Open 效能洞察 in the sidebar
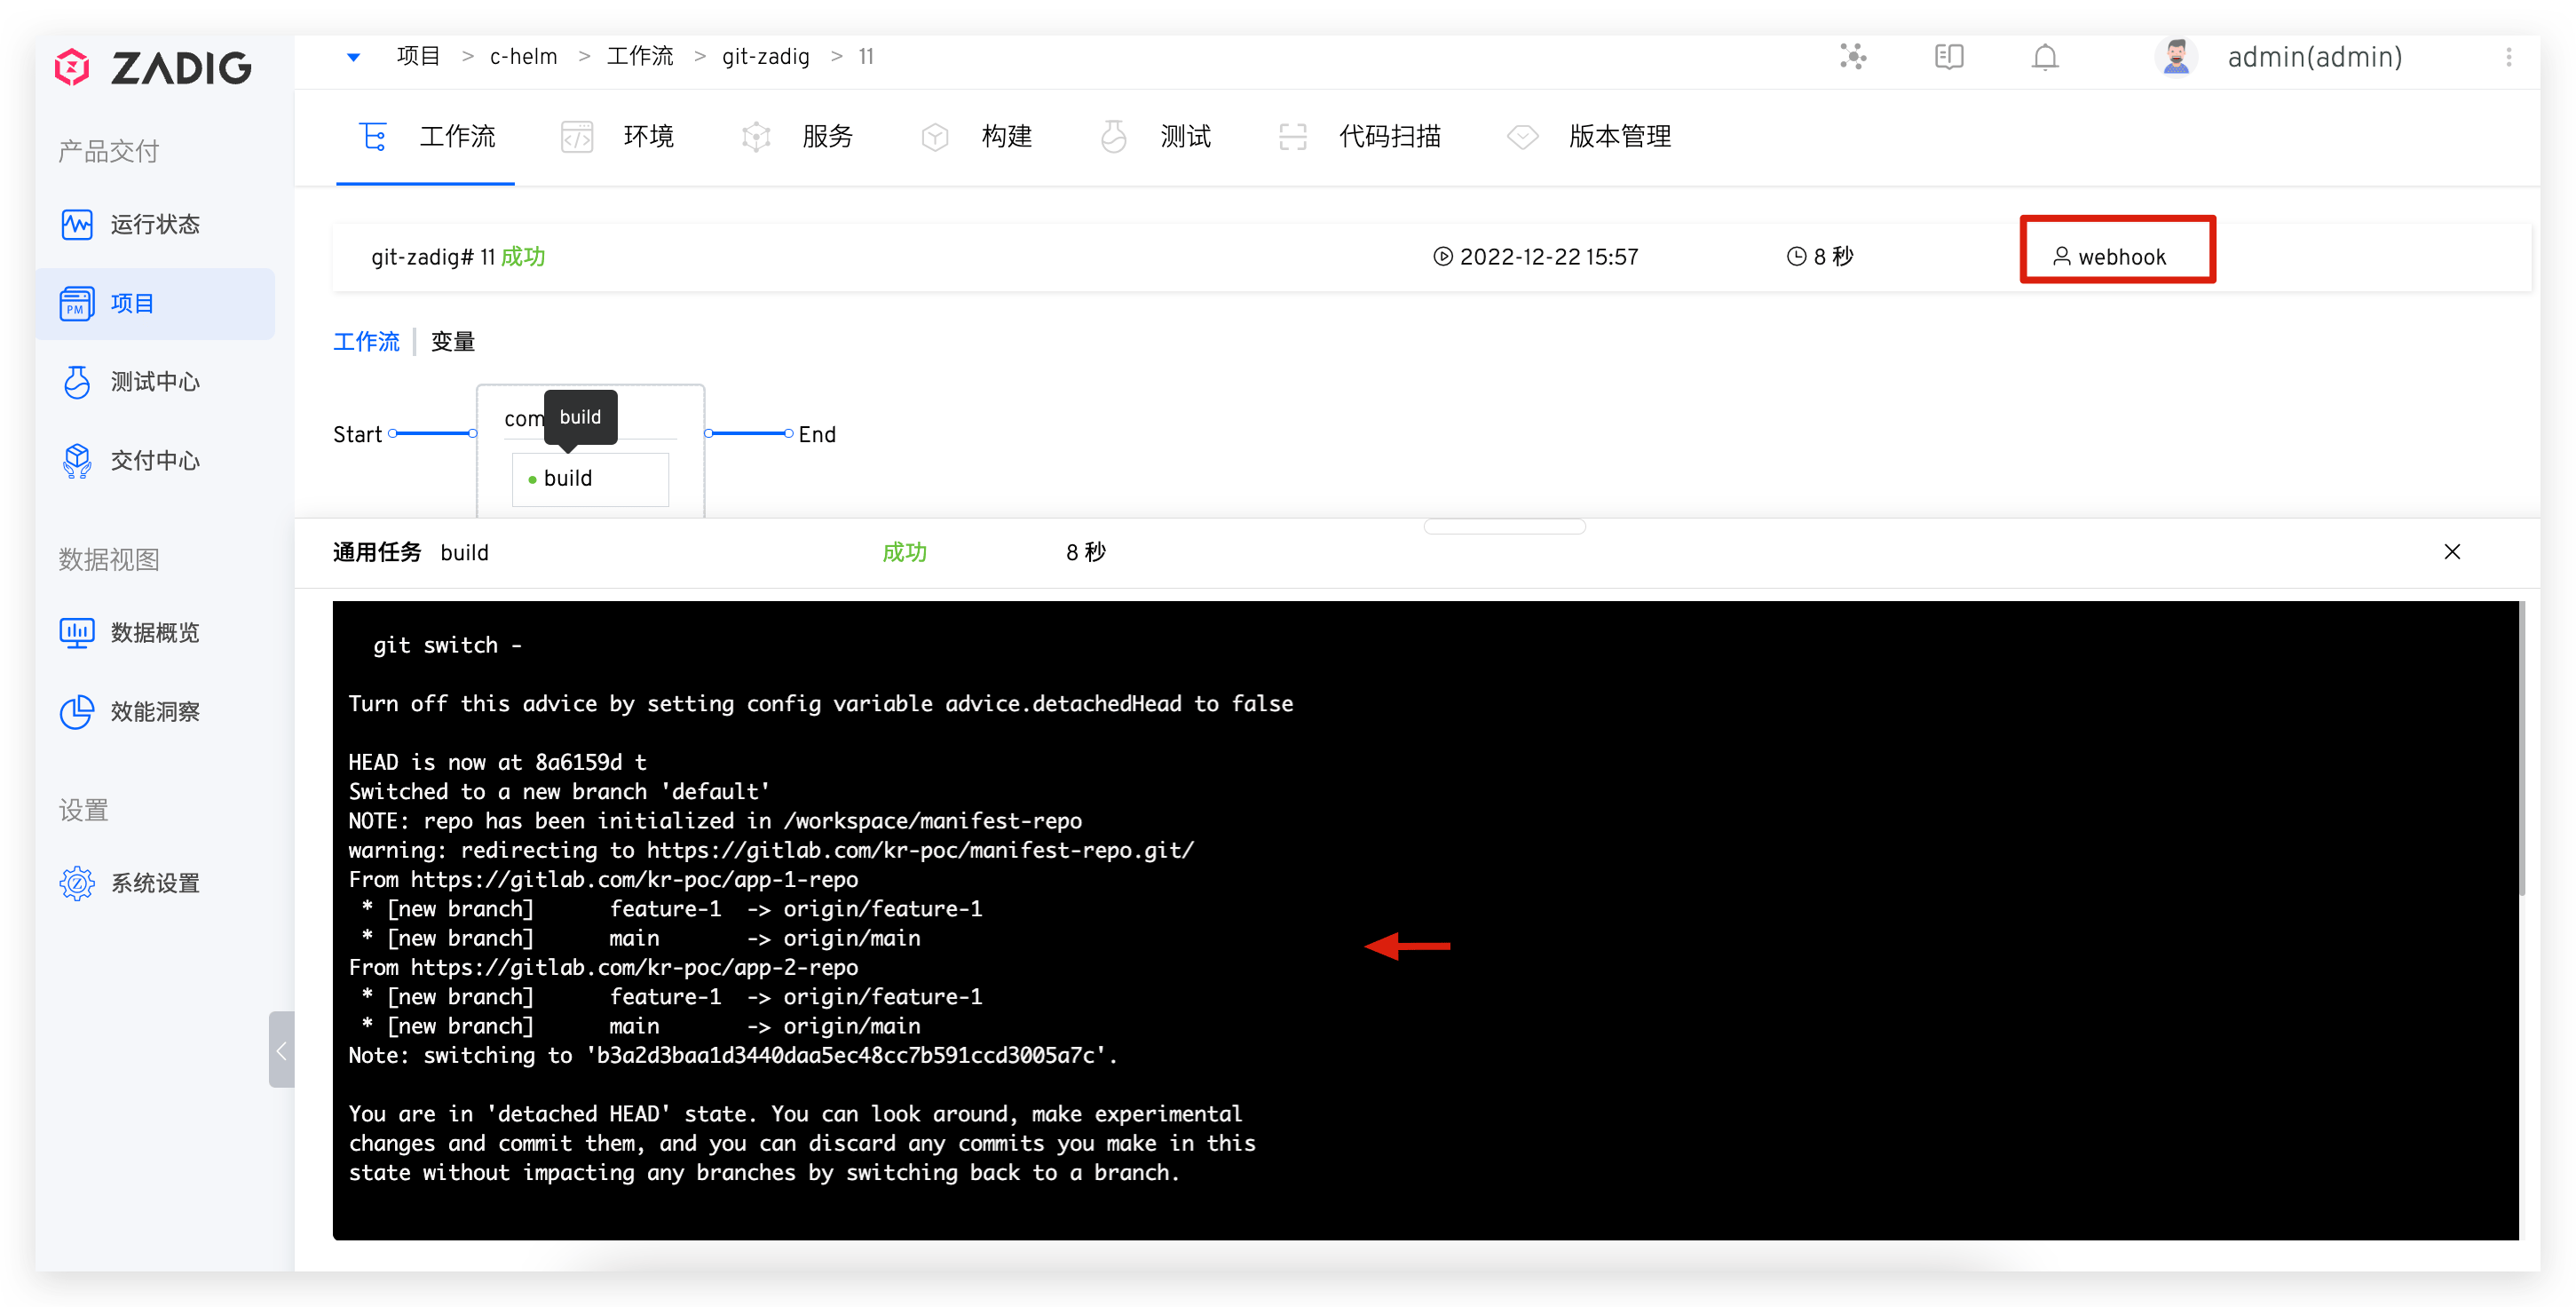 154,712
